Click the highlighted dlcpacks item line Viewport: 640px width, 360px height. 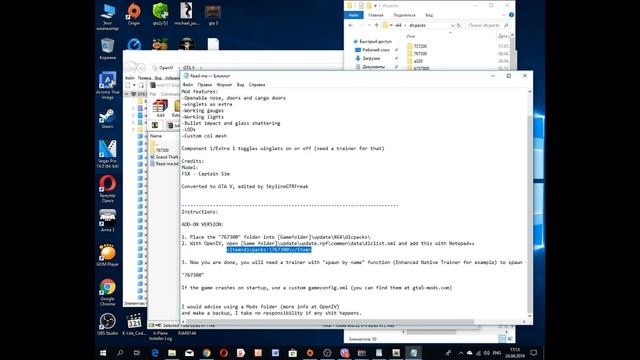pyautogui.click(x=269, y=250)
